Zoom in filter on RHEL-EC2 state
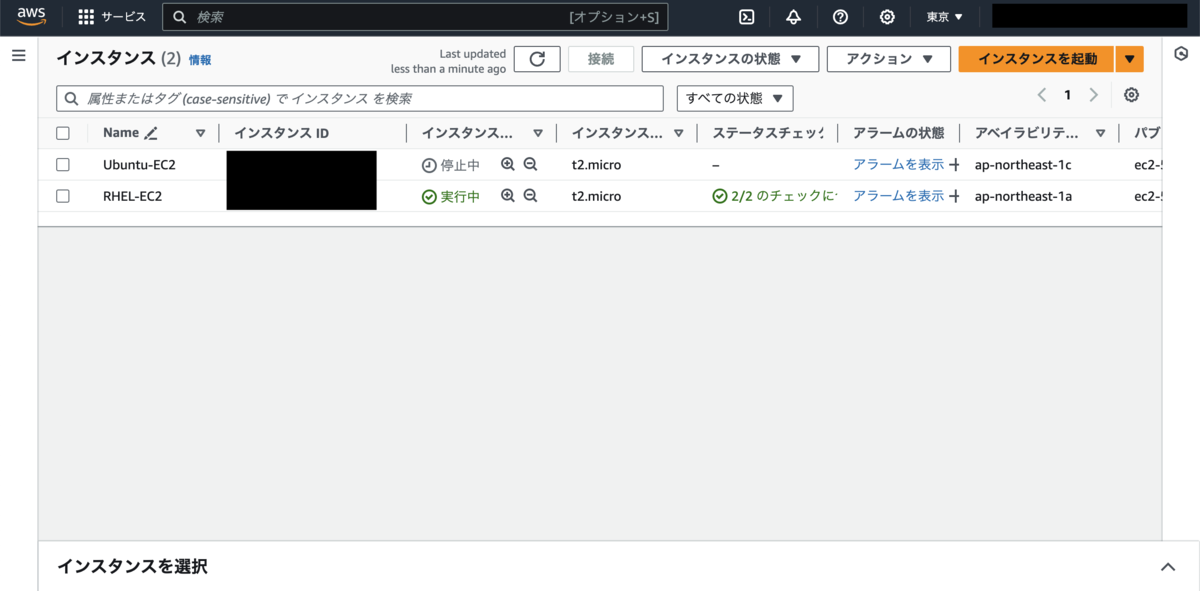The height and width of the screenshot is (591, 1200). point(507,196)
